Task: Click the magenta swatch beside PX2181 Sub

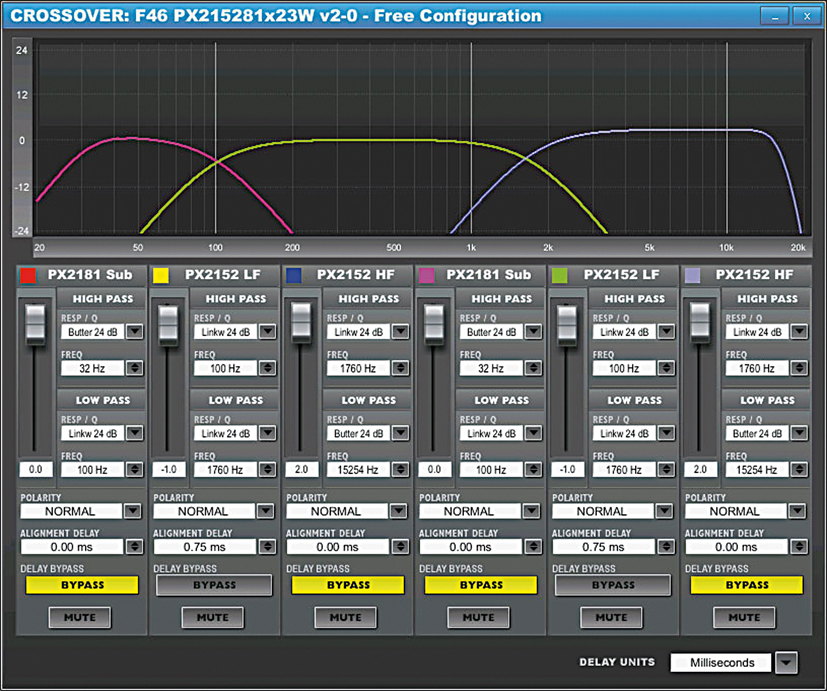Action: click(x=427, y=275)
